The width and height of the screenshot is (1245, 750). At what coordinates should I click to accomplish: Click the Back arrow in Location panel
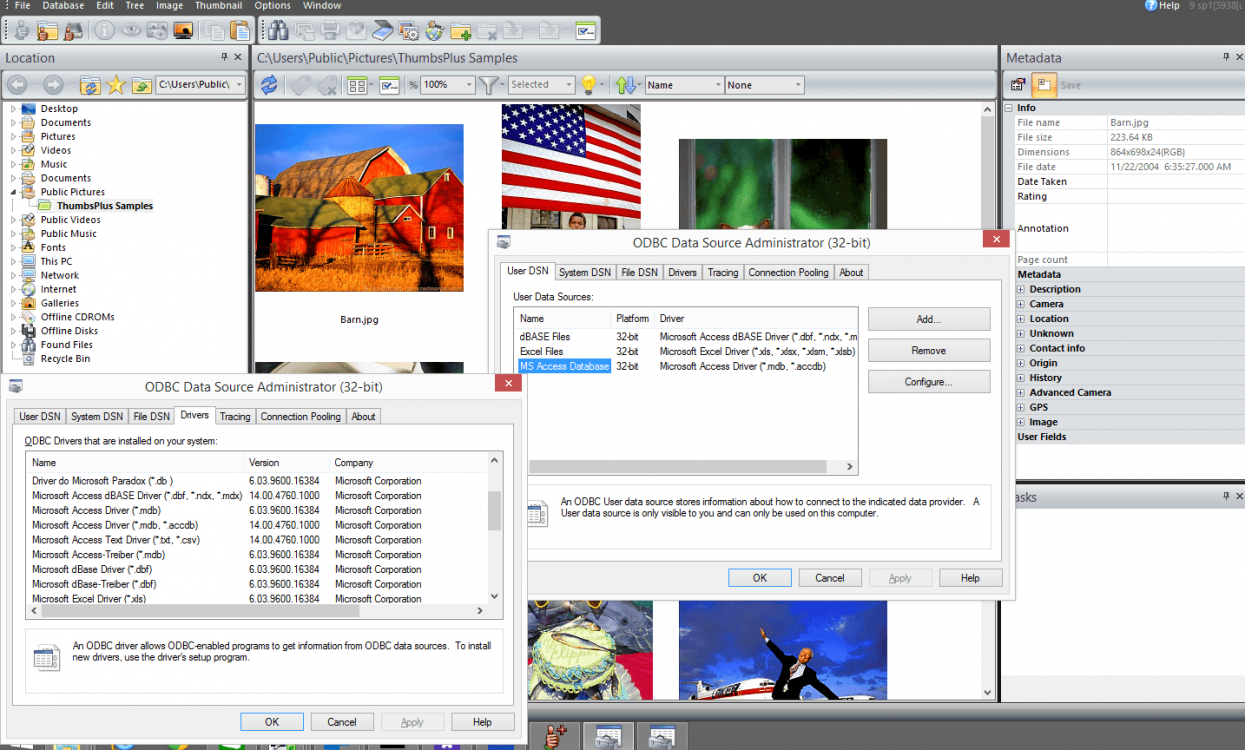click(x=17, y=85)
